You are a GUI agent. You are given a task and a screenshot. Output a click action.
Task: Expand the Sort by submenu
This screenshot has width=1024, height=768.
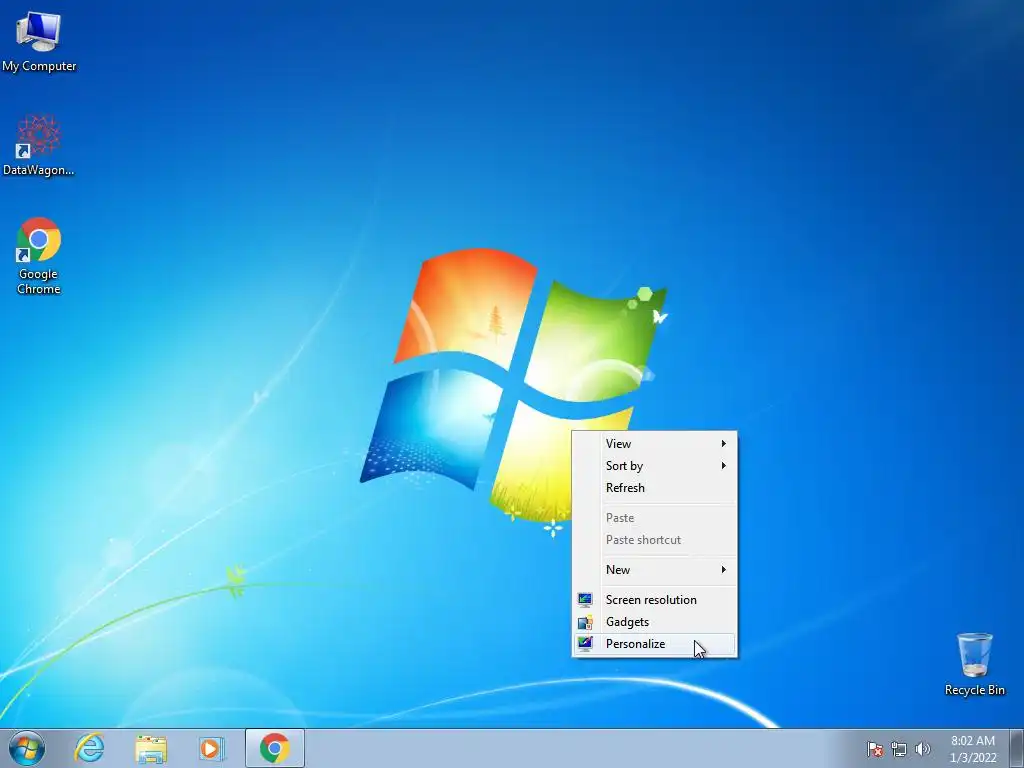(654, 466)
